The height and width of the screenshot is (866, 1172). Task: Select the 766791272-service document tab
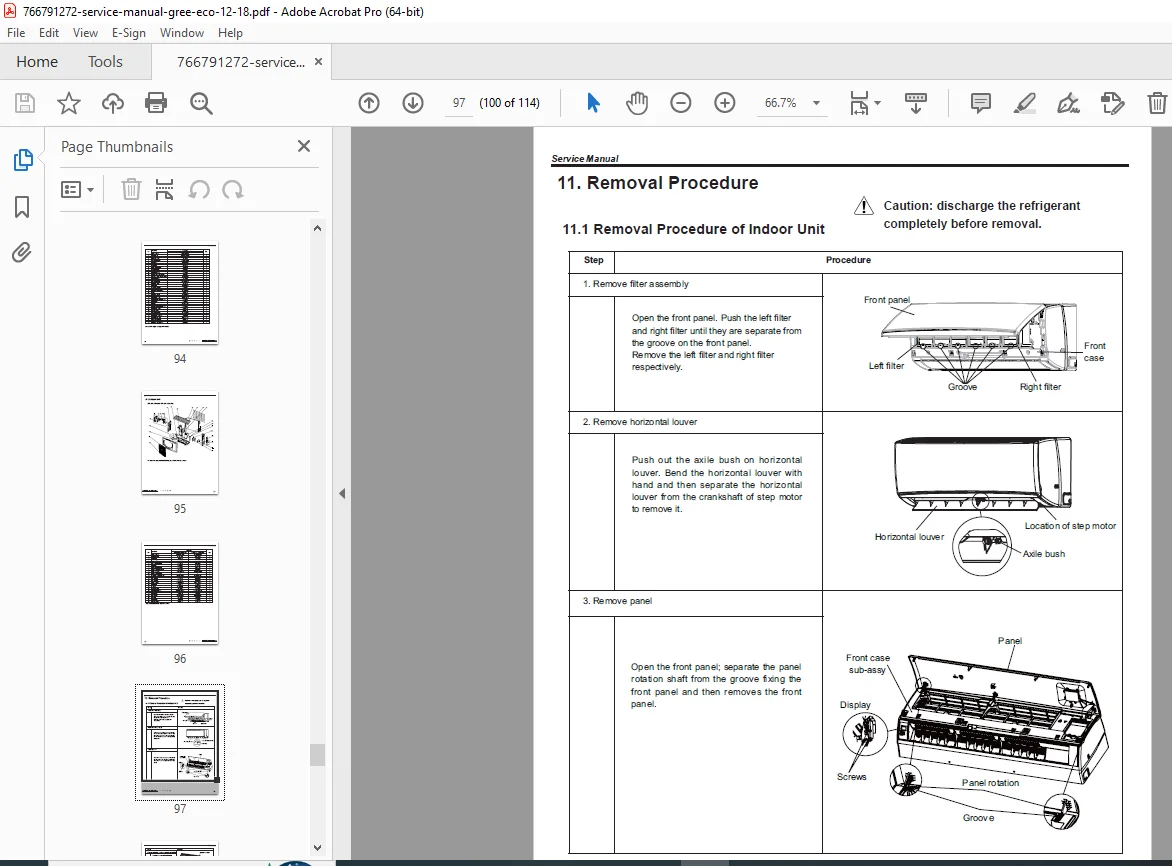pyautogui.click(x=241, y=62)
